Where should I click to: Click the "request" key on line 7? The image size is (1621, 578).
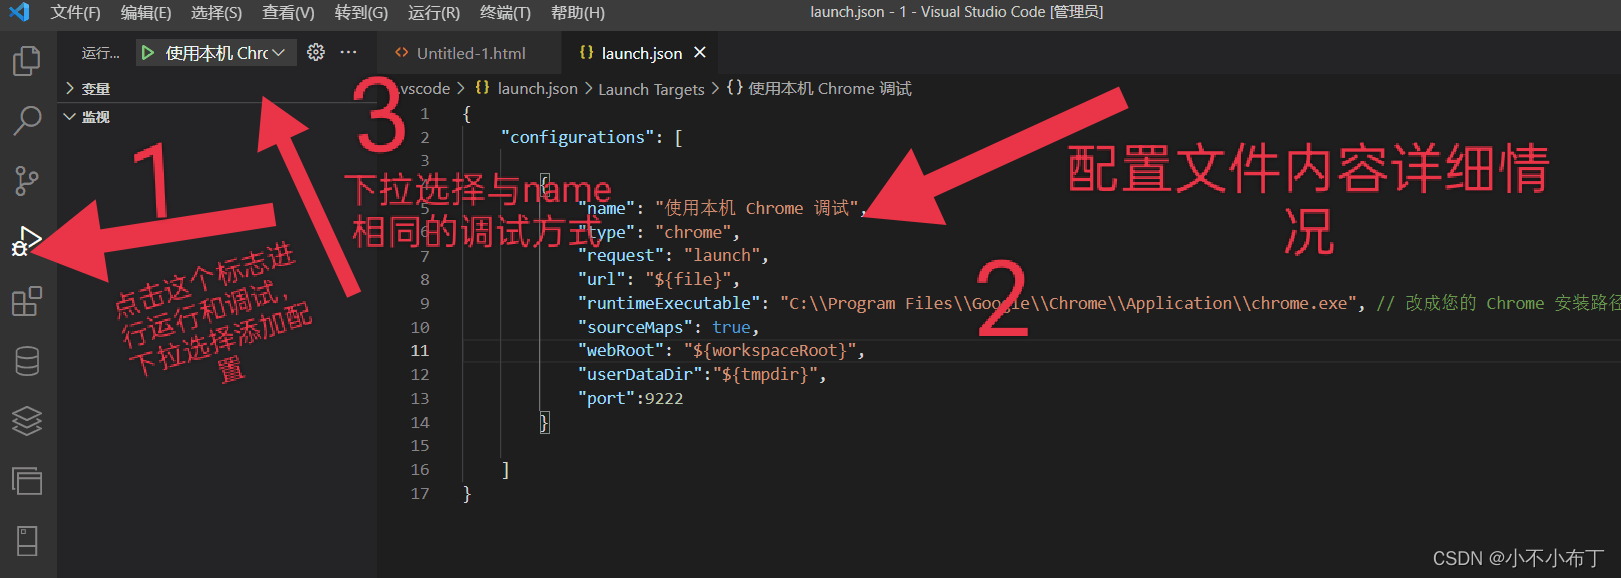(x=620, y=256)
